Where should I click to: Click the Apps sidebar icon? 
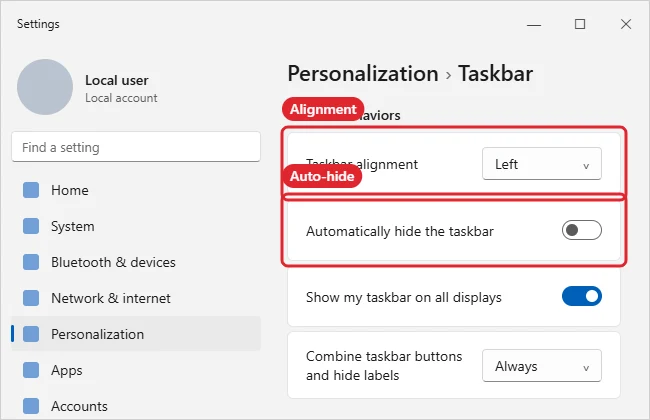coord(31,370)
